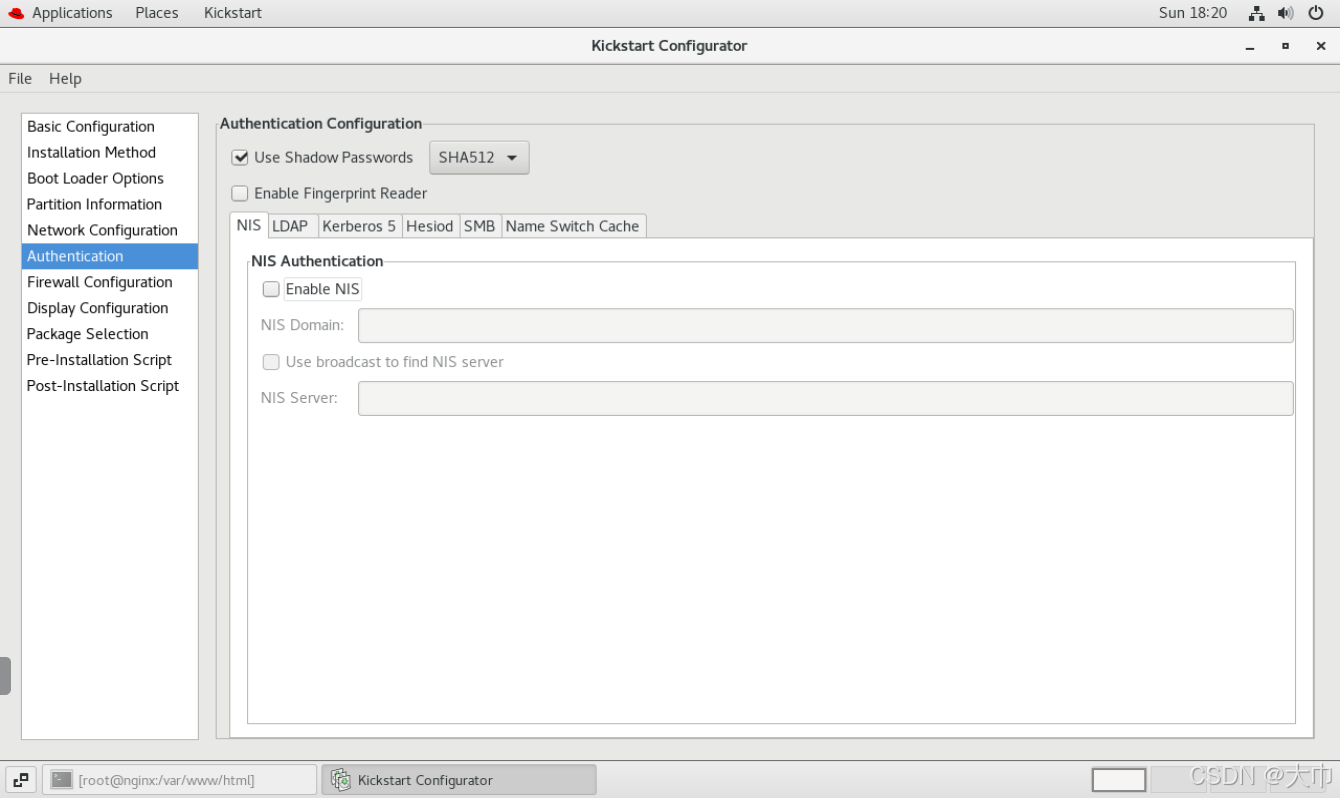Check the Enable NIS box
Screen dimensions: 1340x798
coord(271,289)
